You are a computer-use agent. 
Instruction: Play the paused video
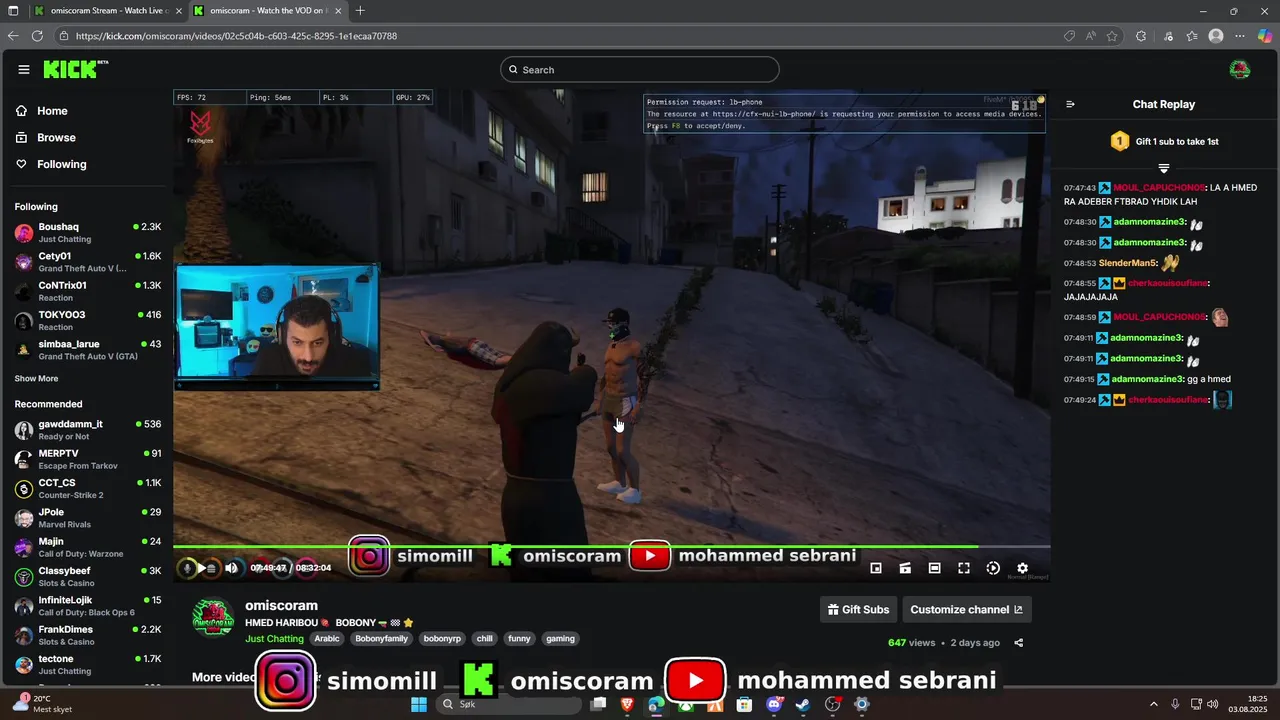[201, 568]
